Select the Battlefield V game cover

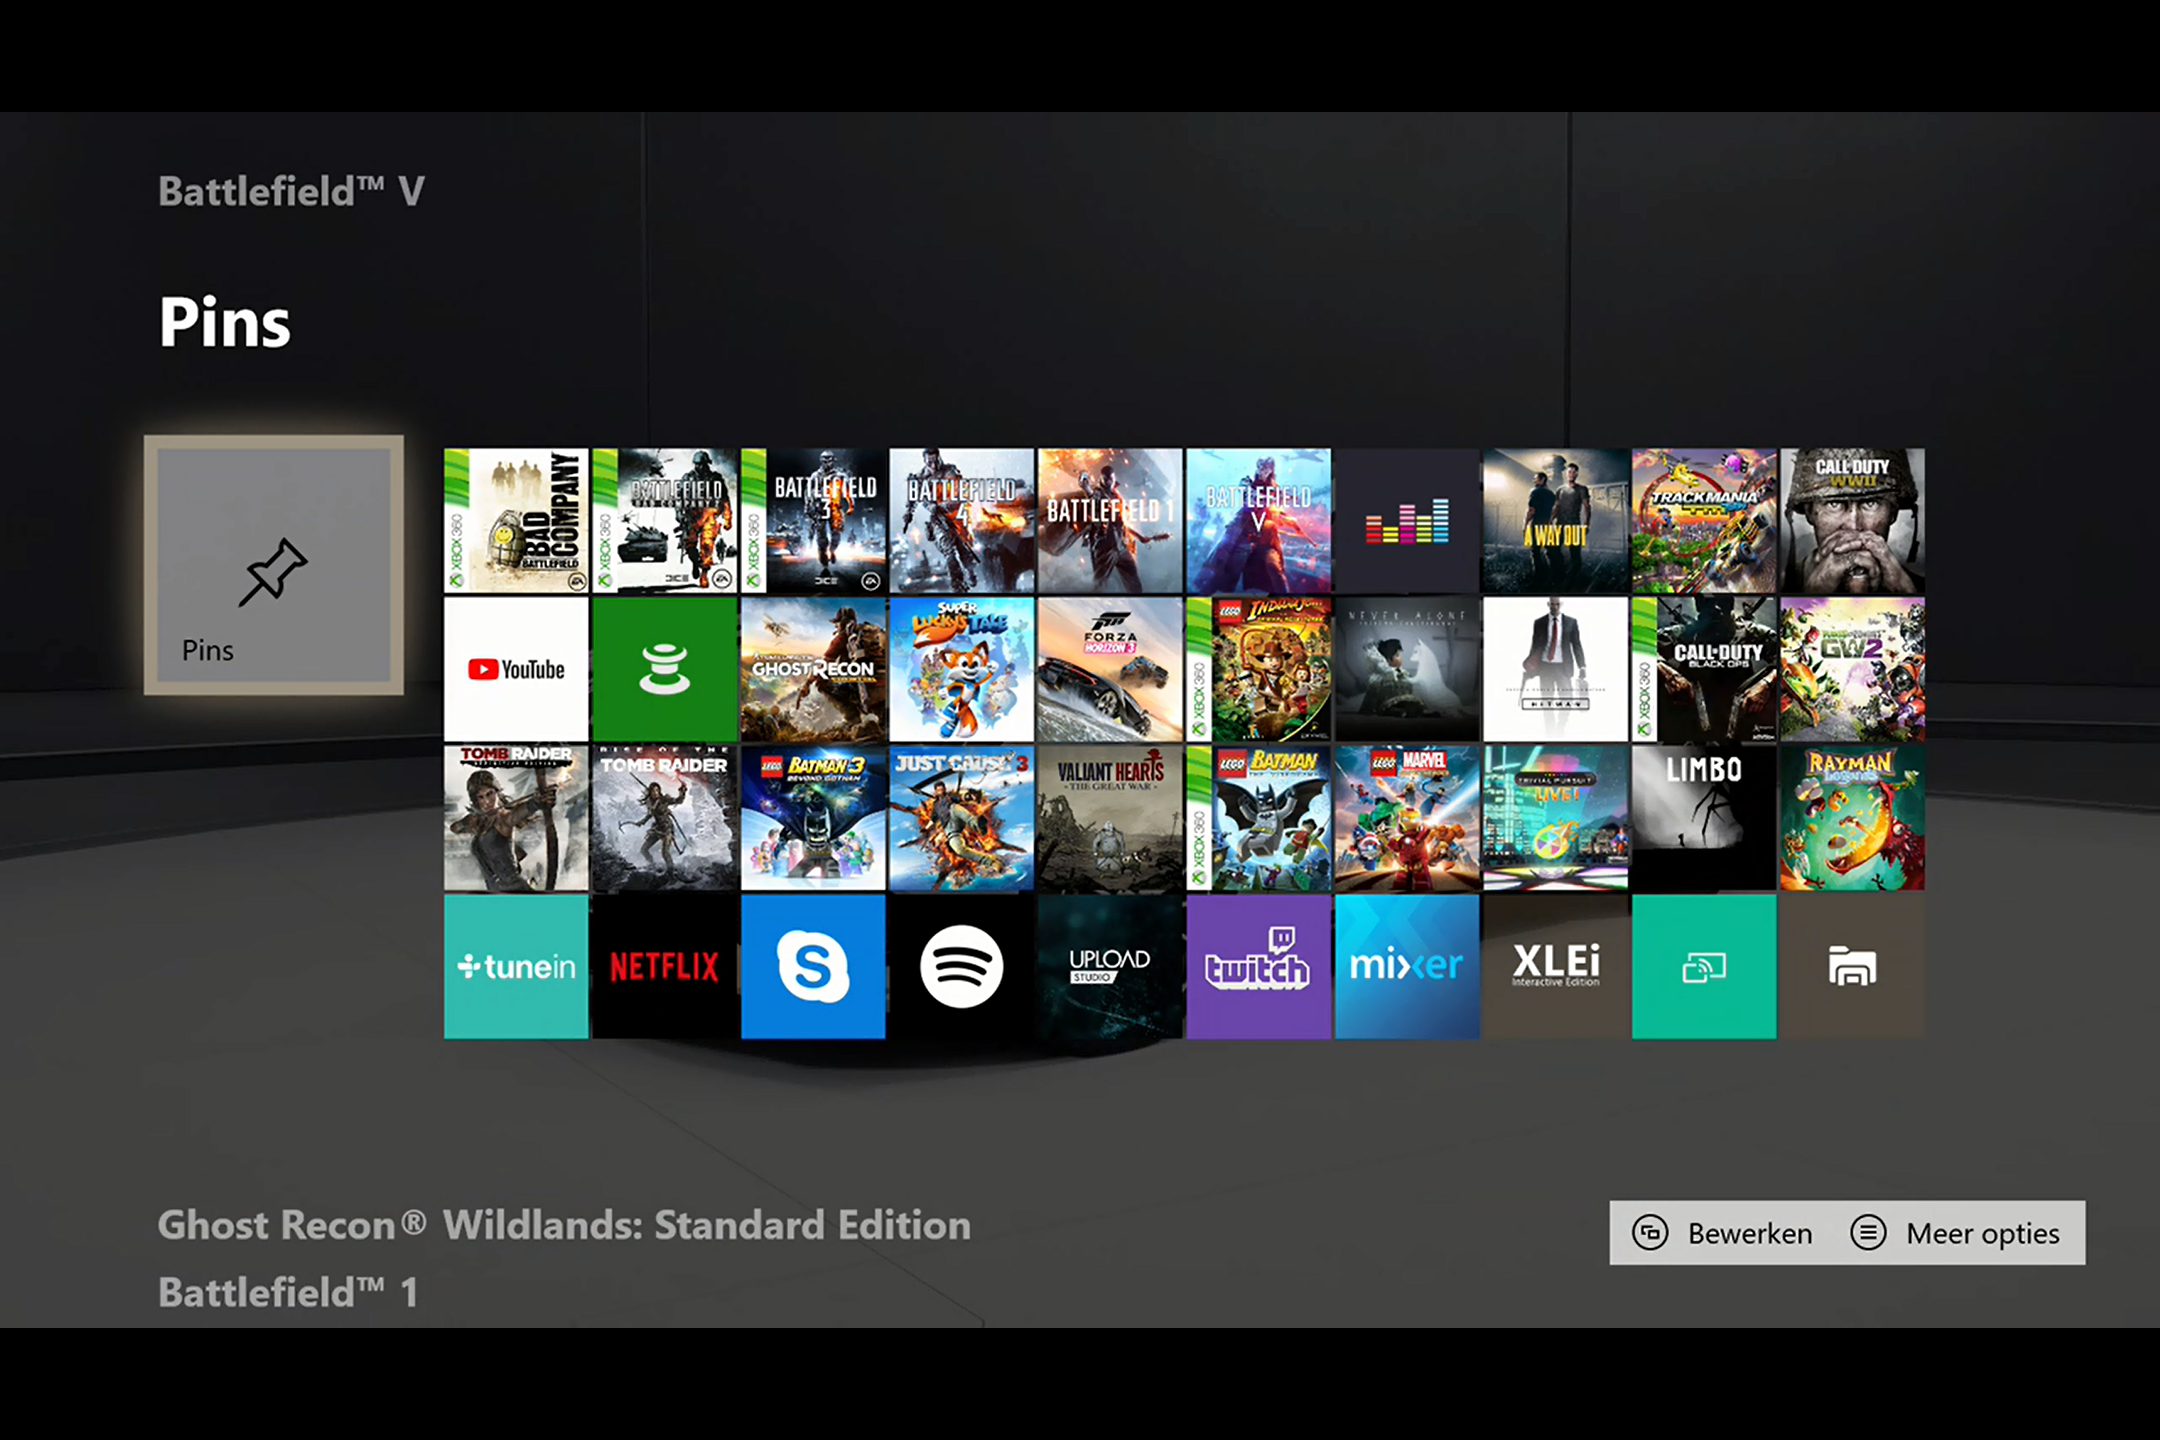1258,521
